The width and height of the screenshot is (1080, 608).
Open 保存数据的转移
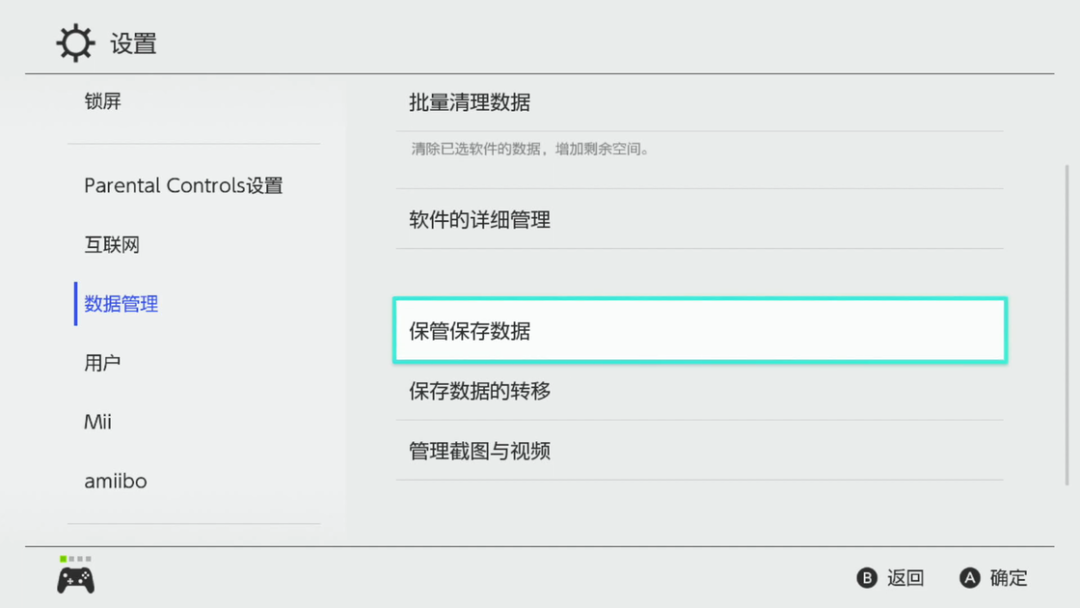[x=480, y=391]
